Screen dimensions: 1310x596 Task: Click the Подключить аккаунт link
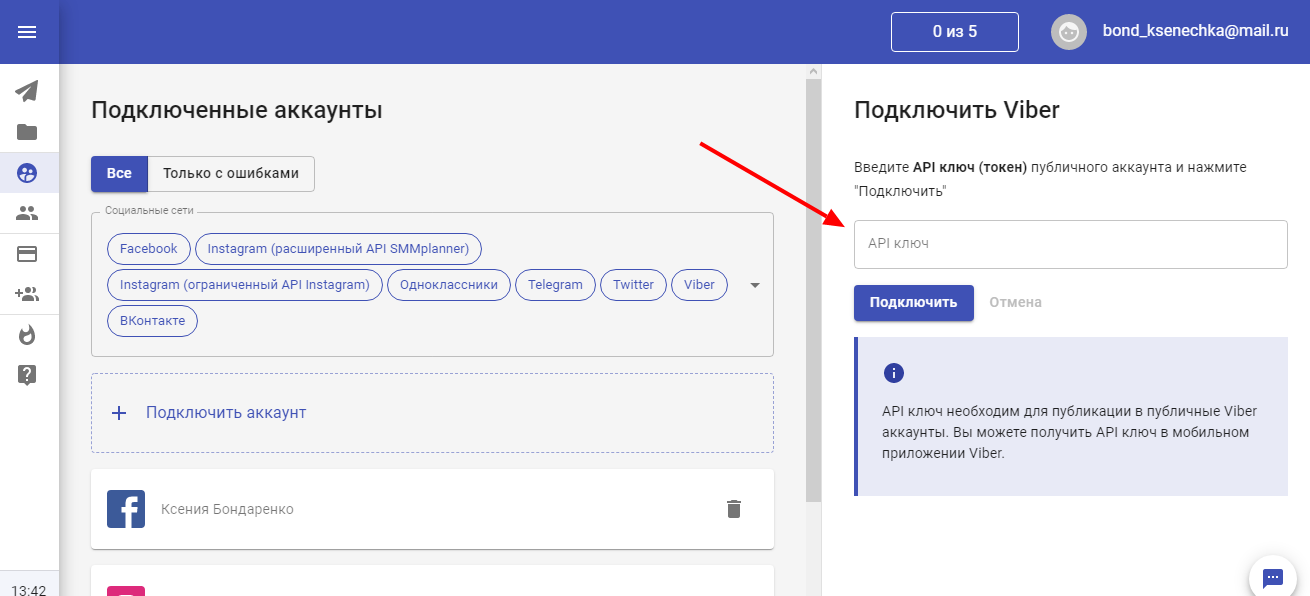(226, 413)
